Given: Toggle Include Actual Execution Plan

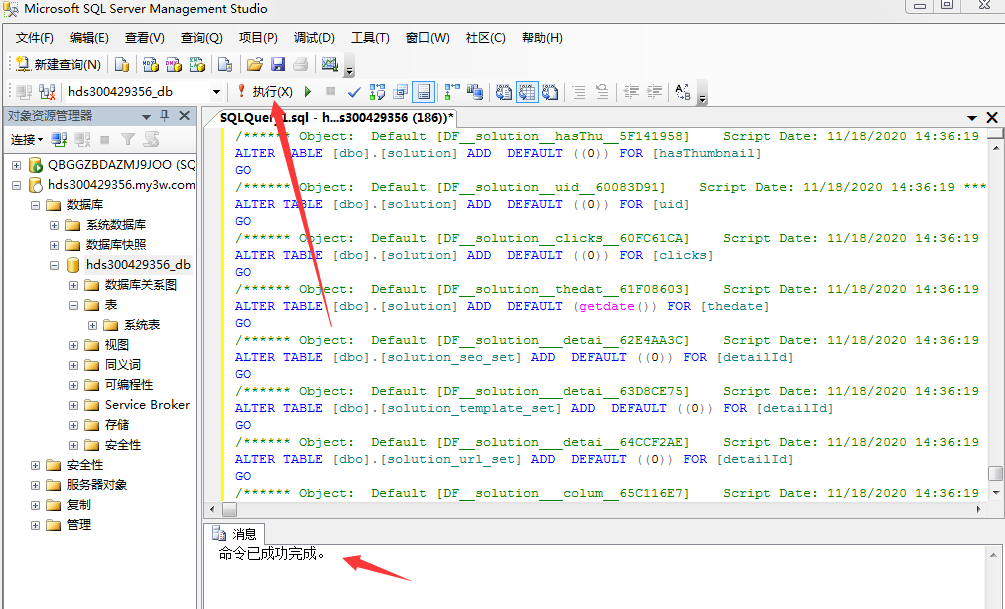Looking at the screenshot, I should (452, 92).
